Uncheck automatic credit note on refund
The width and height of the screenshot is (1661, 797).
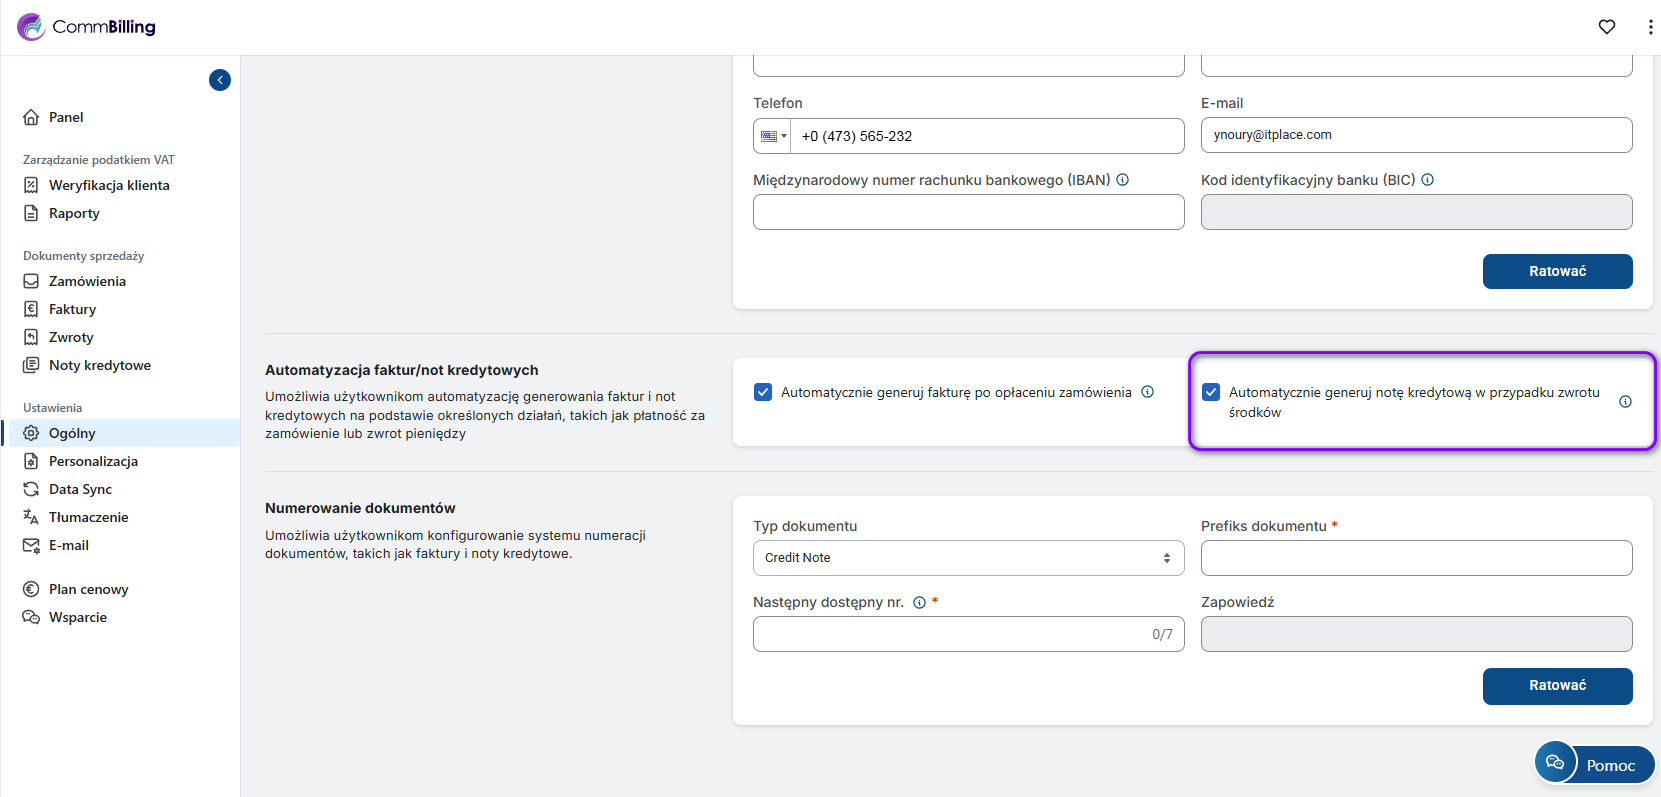coord(1211,392)
